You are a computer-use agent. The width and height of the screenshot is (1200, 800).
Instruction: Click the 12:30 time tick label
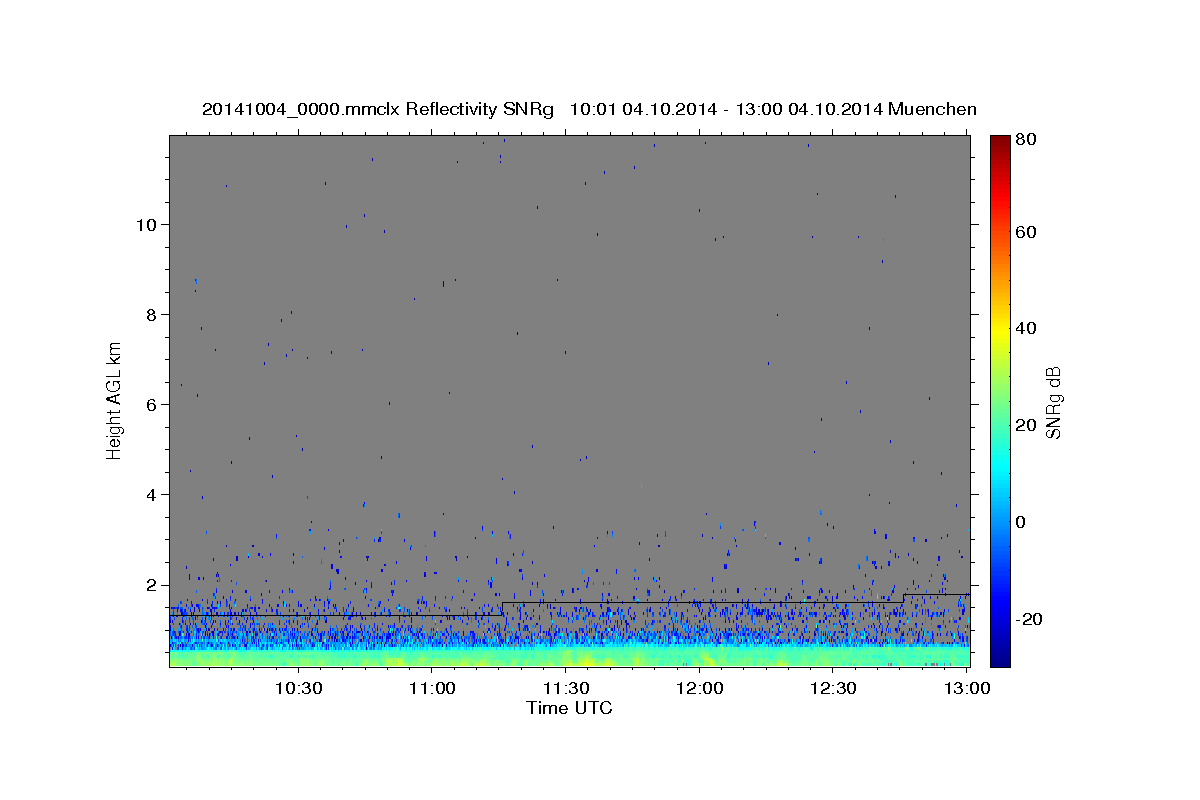point(833,688)
